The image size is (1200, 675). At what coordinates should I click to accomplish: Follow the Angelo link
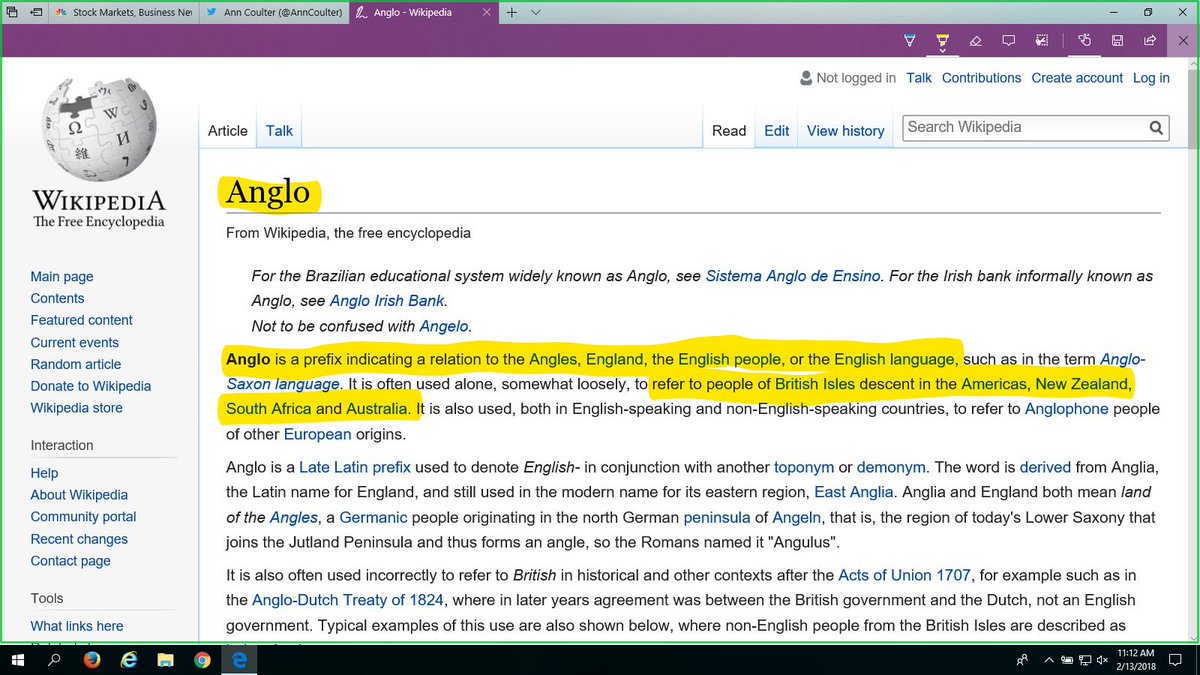[x=443, y=326]
